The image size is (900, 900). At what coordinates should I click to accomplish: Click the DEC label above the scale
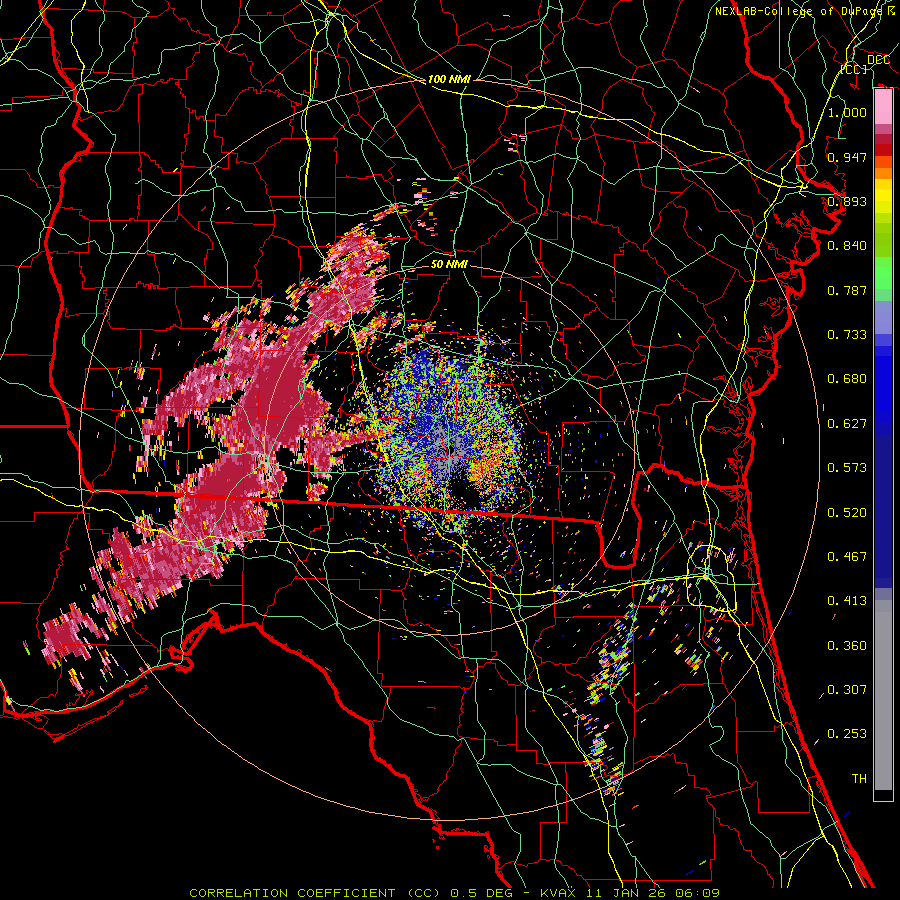(878, 60)
